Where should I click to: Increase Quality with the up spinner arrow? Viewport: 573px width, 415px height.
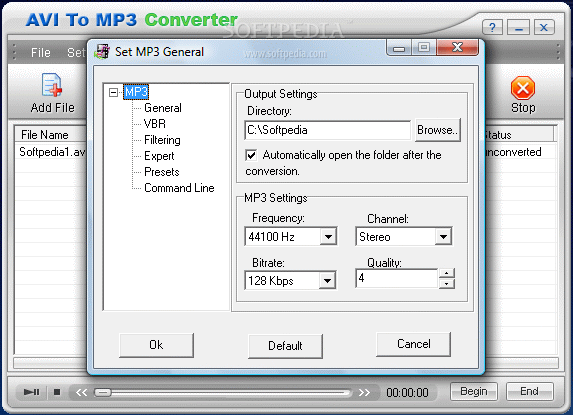[x=447, y=273]
